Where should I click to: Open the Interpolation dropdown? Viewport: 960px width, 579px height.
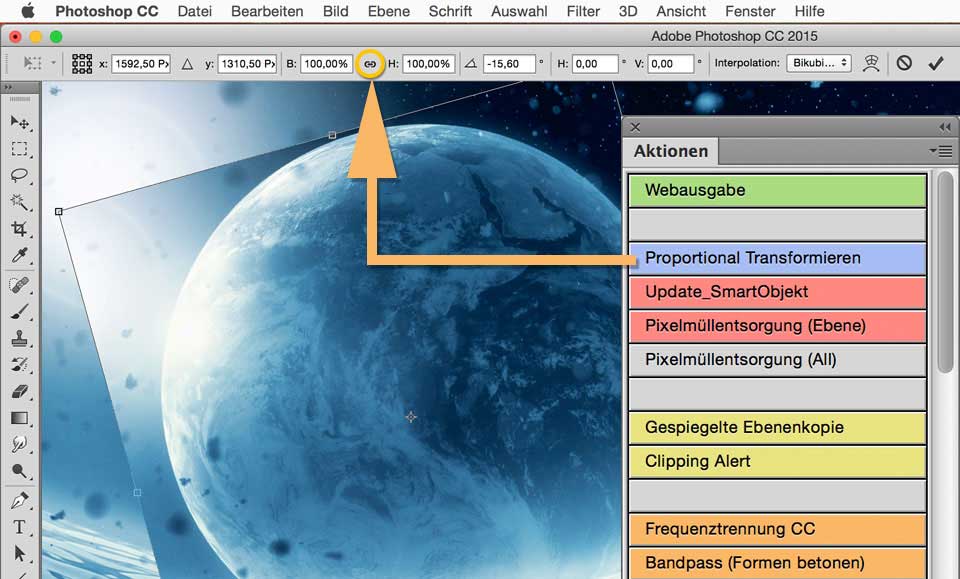click(819, 63)
